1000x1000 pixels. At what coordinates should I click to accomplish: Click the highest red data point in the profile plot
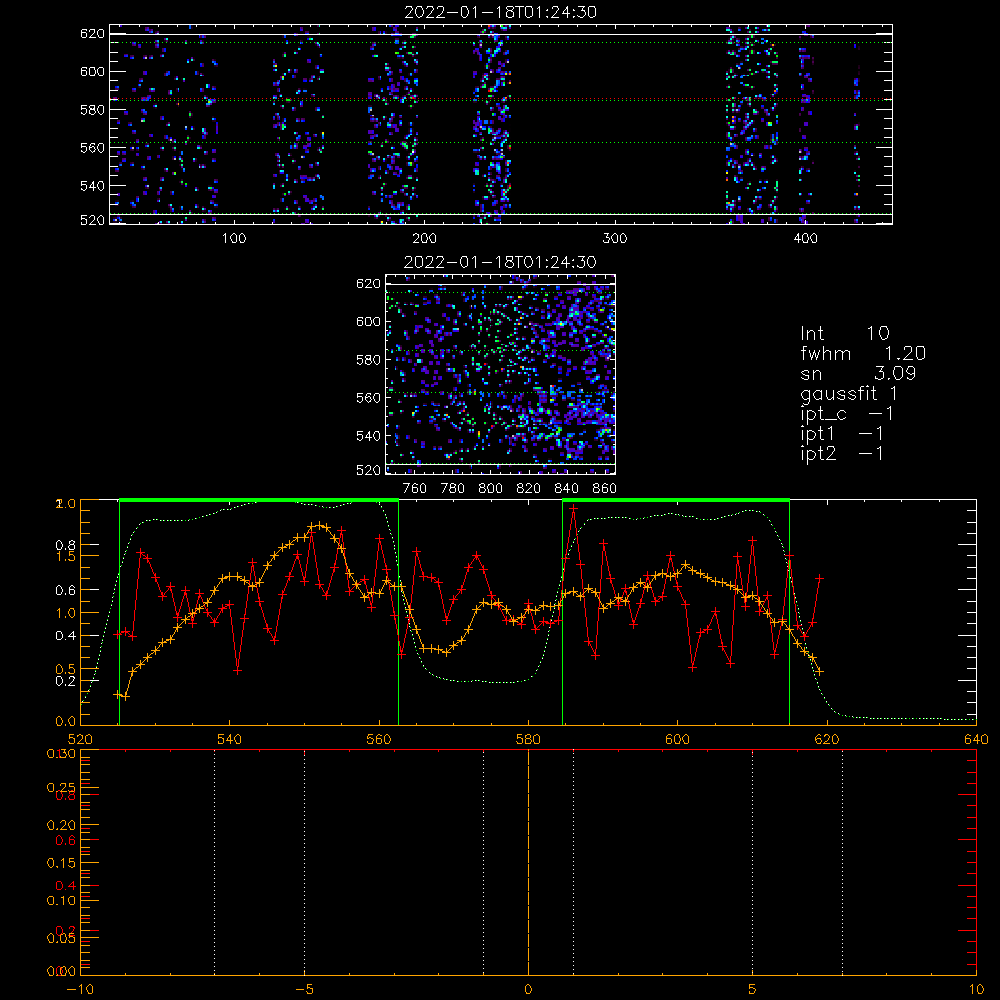(573, 508)
